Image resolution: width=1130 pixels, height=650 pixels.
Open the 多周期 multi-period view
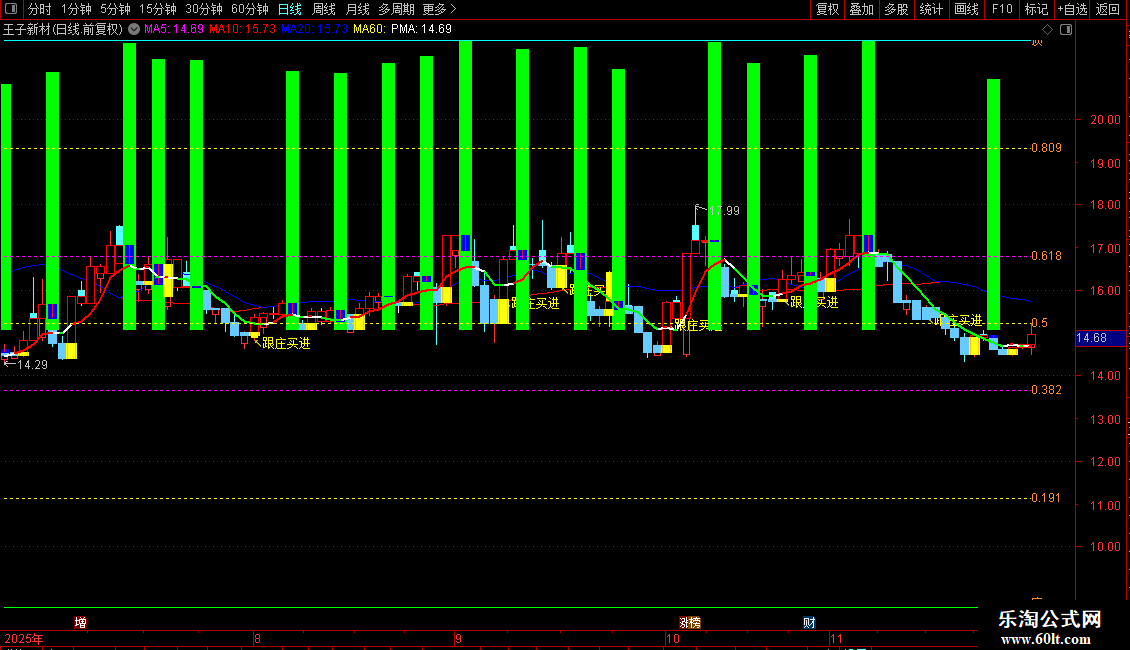point(396,9)
